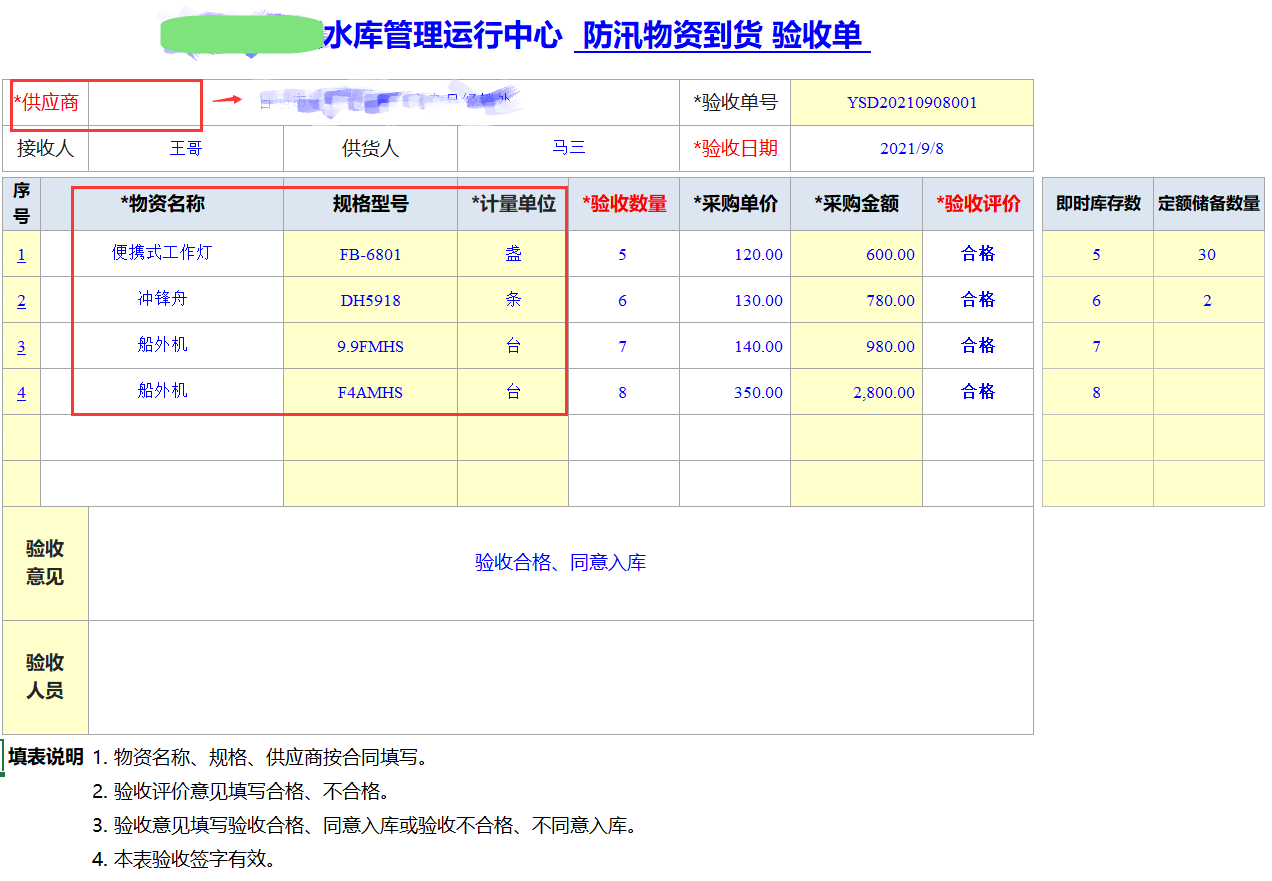Click the empty 验收人员 signature area
The image size is (1272, 881).
point(560,676)
